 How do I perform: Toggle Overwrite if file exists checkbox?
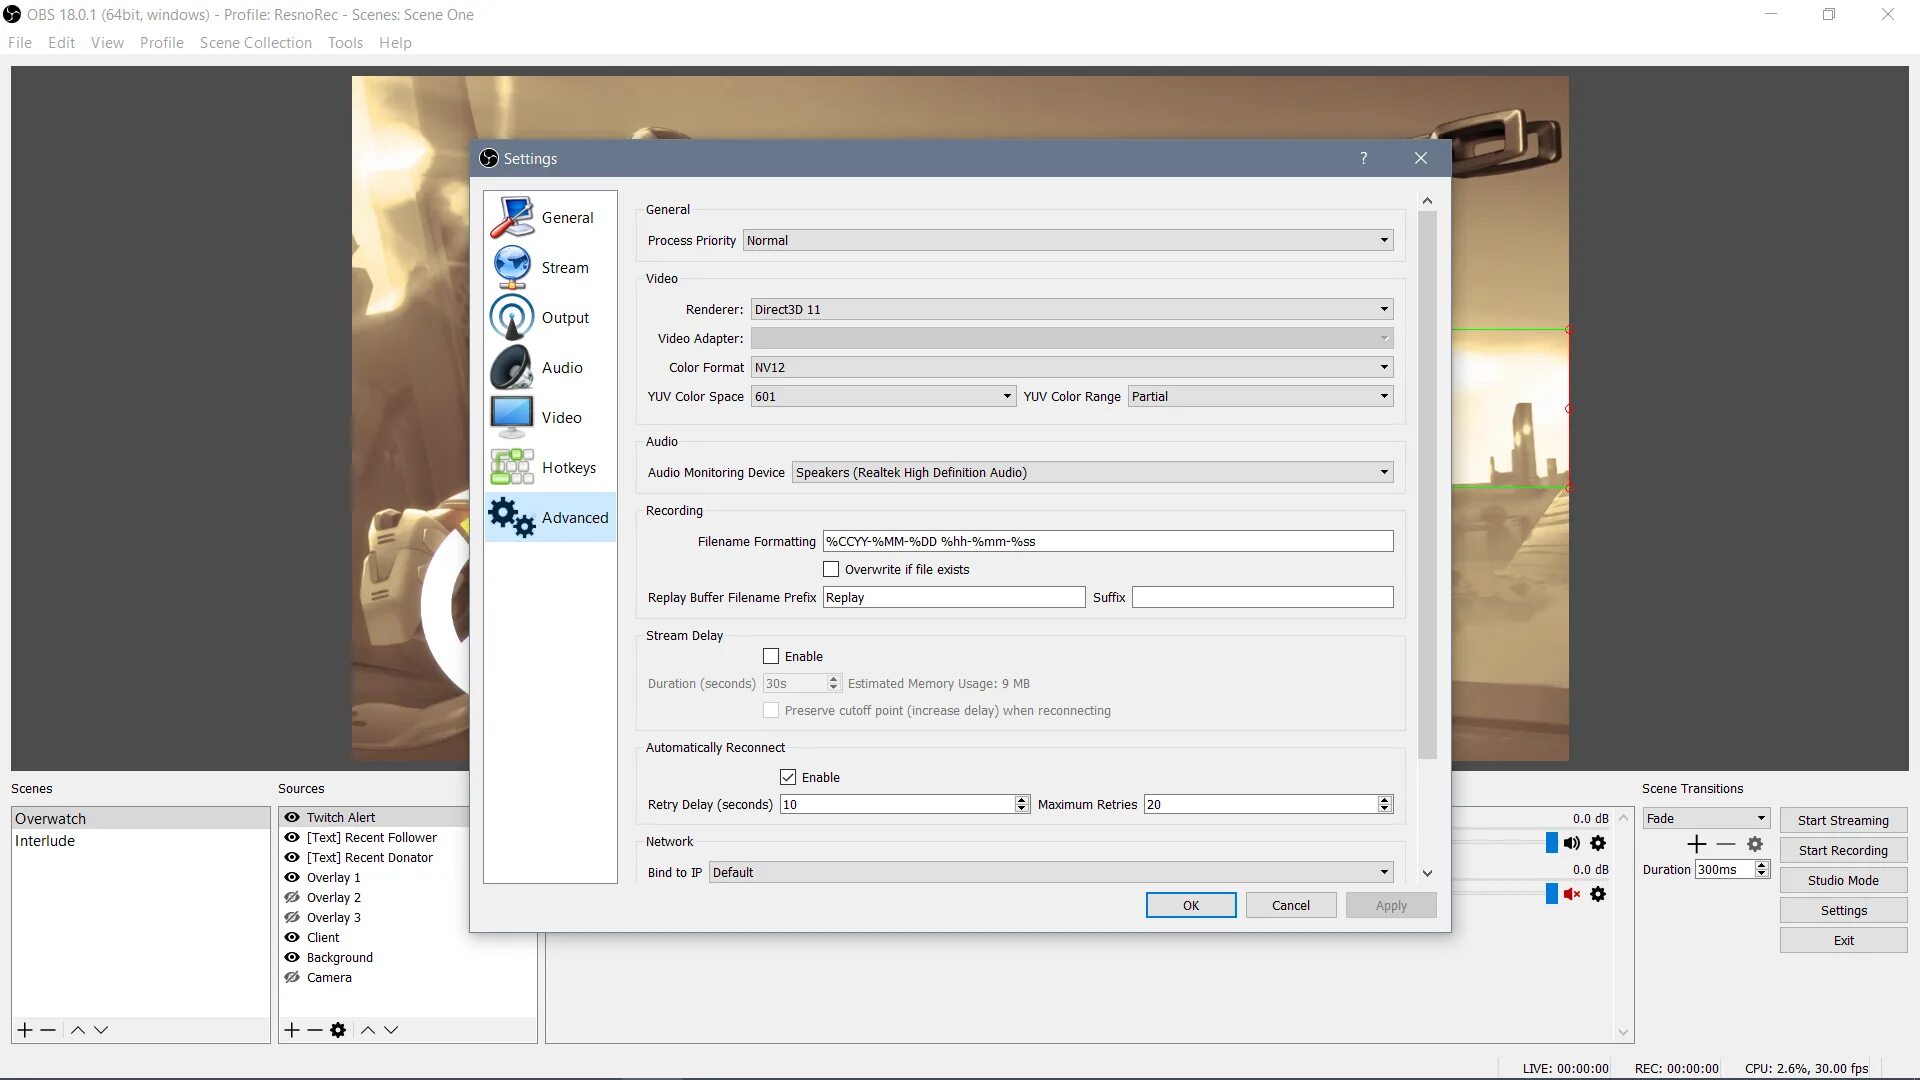(x=829, y=568)
